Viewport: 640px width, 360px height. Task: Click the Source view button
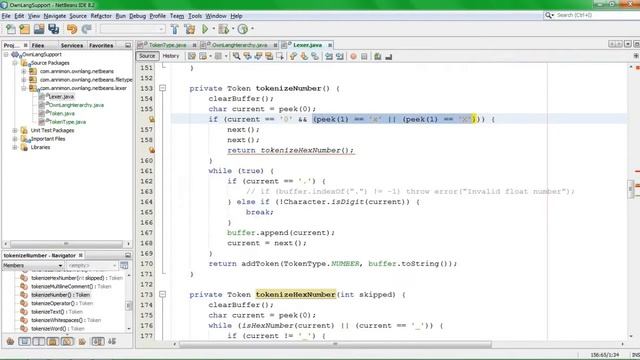point(147,56)
